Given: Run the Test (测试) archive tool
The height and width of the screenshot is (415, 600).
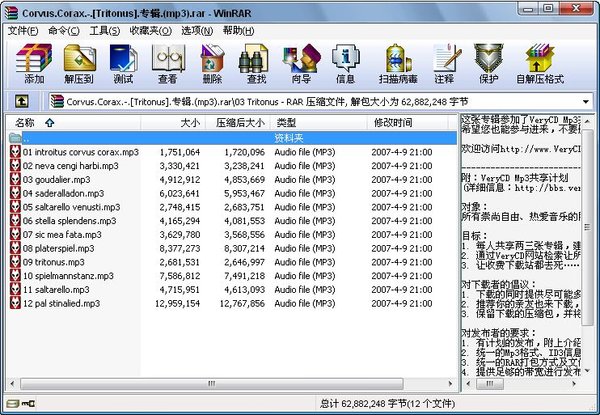Looking at the screenshot, I should click(123, 63).
